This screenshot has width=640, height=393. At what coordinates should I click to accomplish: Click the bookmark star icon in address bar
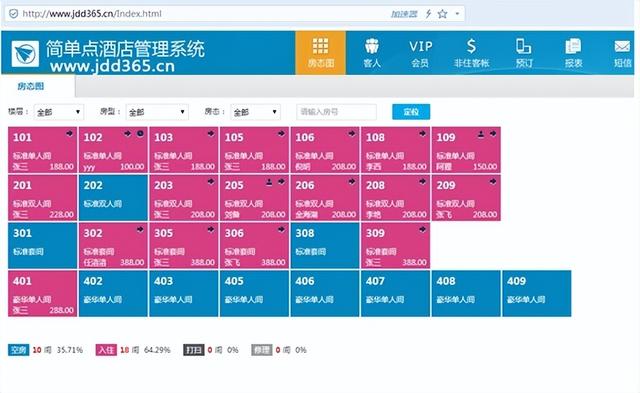[x=442, y=14]
